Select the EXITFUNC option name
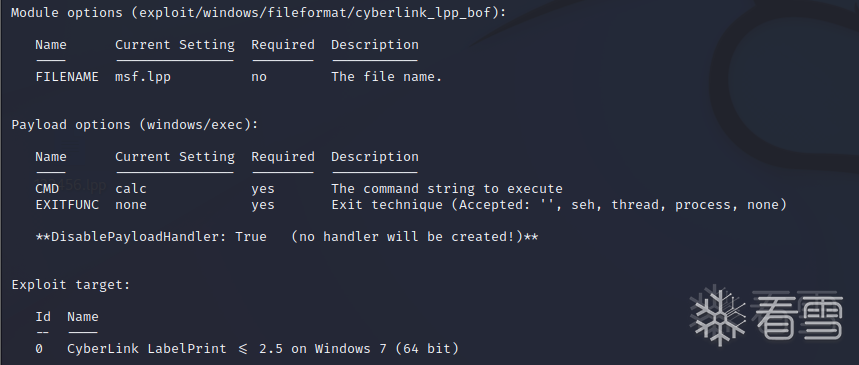This screenshot has height=365, width=859. (67, 205)
